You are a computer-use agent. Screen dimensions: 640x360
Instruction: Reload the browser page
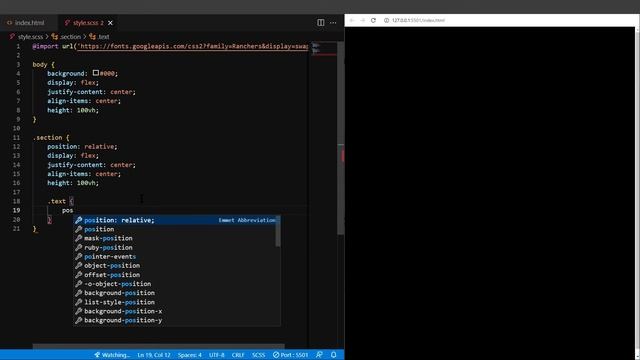click(373, 20)
